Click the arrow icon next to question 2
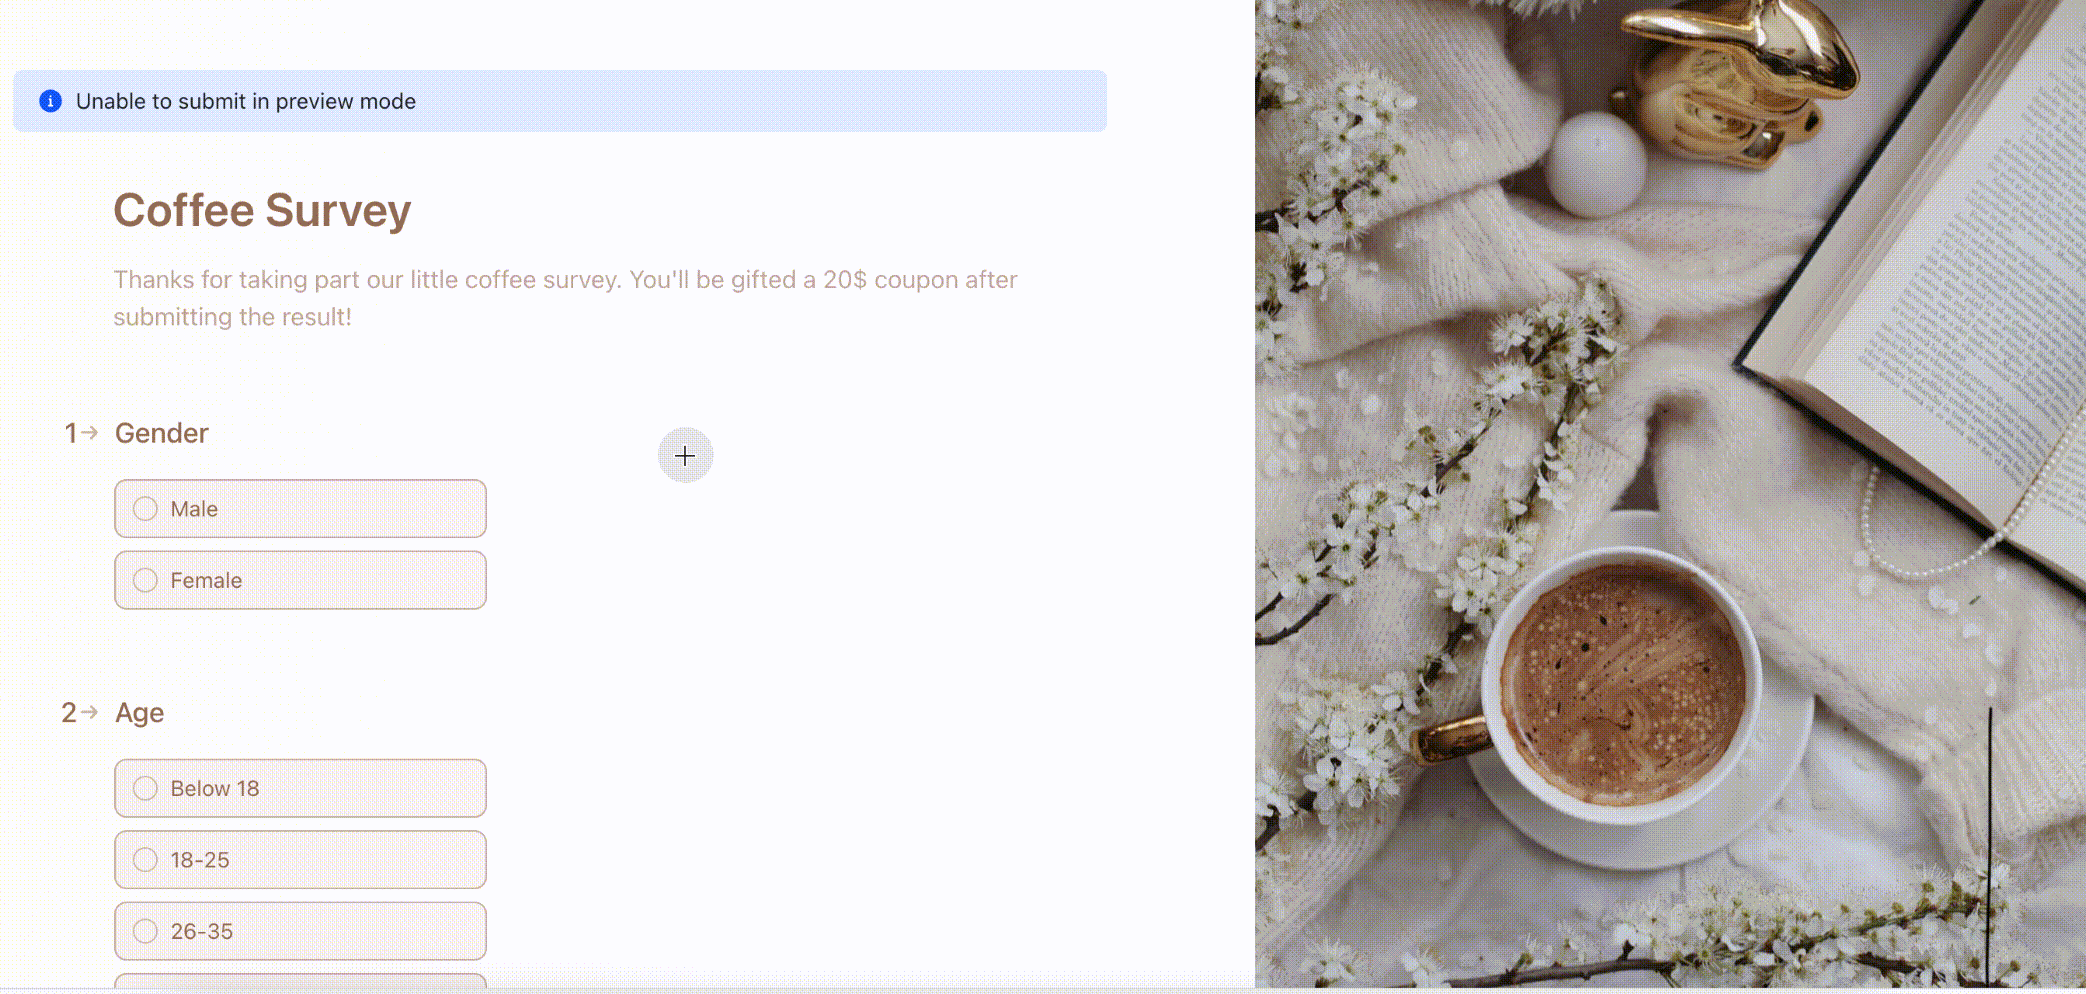Screen dimensions: 2086x994 point(89,712)
